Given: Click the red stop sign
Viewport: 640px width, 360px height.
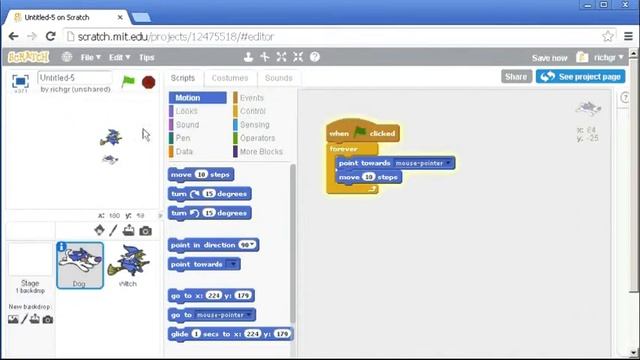Looking at the screenshot, I should pyautogui.click(x=149, y=82).
